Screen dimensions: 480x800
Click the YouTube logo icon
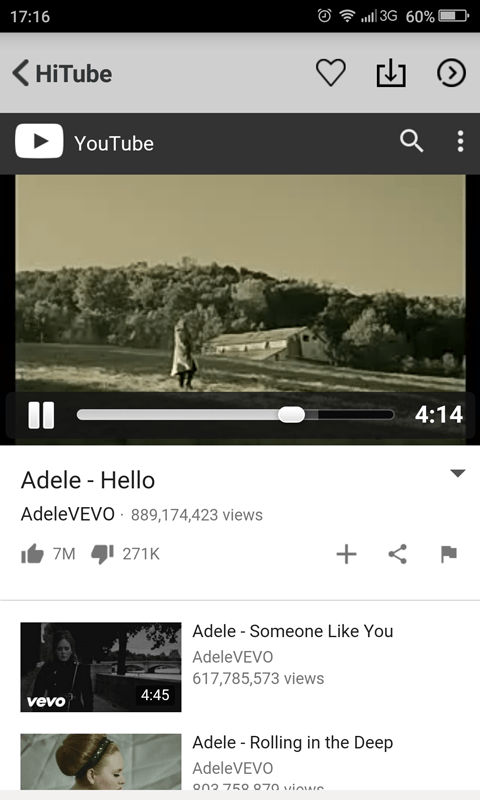click(x=39, y=141)
